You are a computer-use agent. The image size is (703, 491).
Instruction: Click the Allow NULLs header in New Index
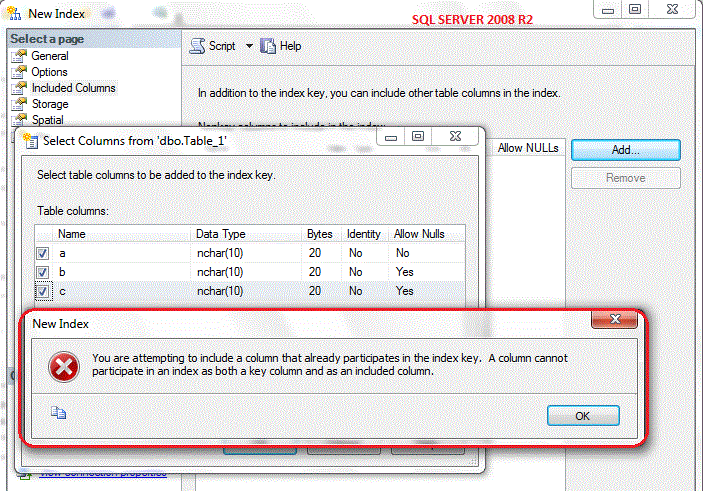[x=528, y=148]
